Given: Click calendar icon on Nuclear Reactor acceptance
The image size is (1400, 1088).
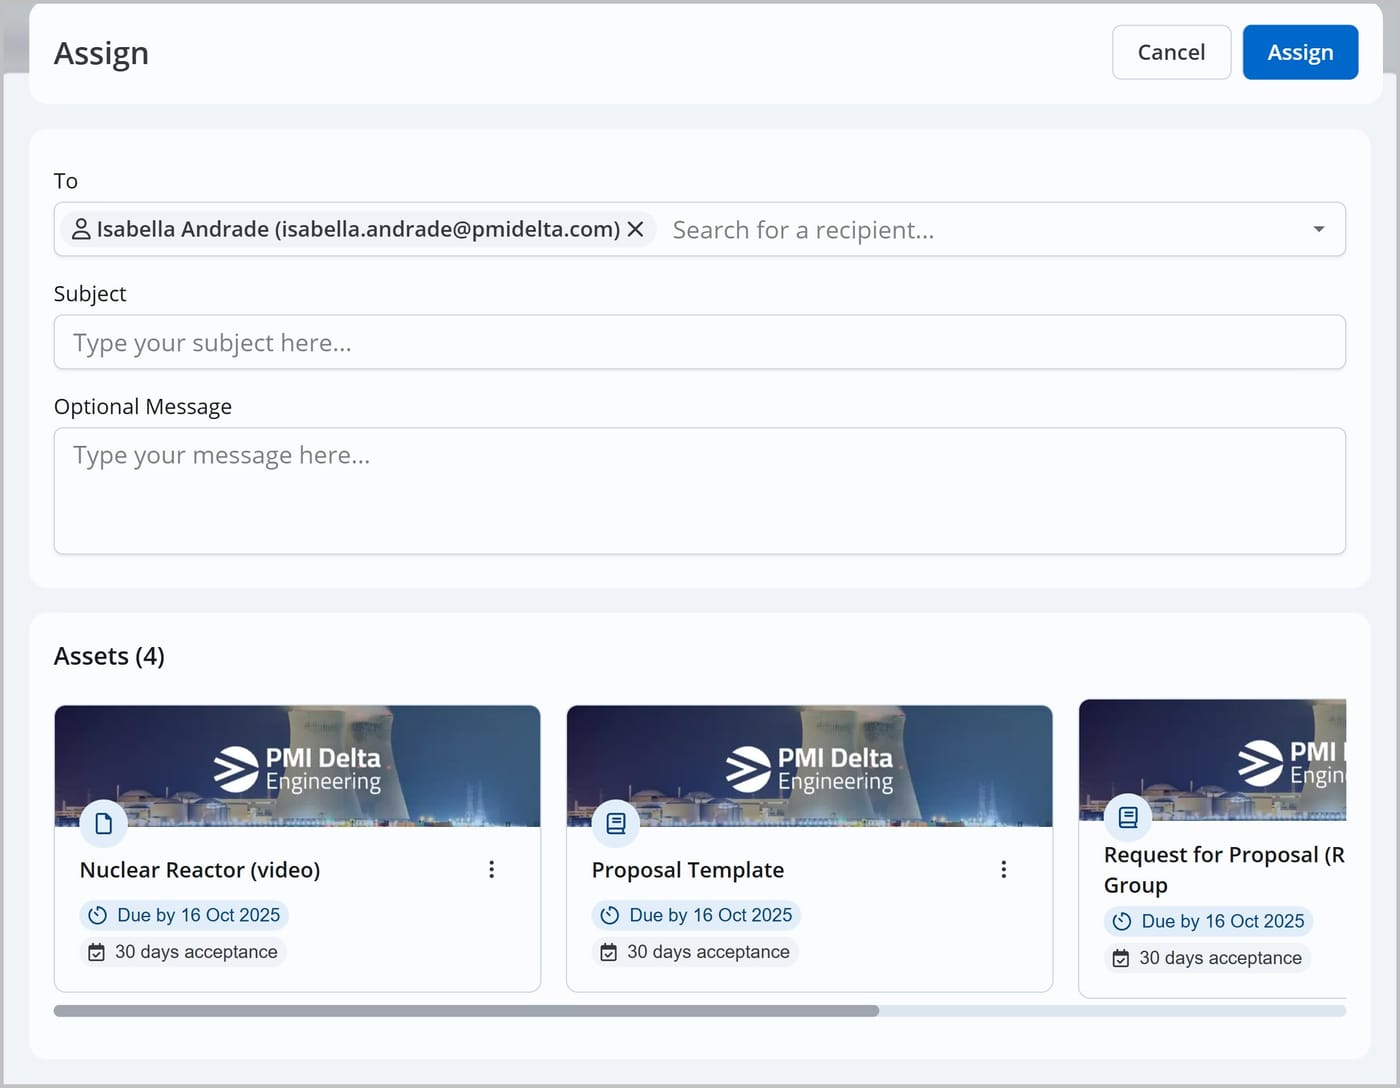Looking at the screenshot, I should click(96, 952).
